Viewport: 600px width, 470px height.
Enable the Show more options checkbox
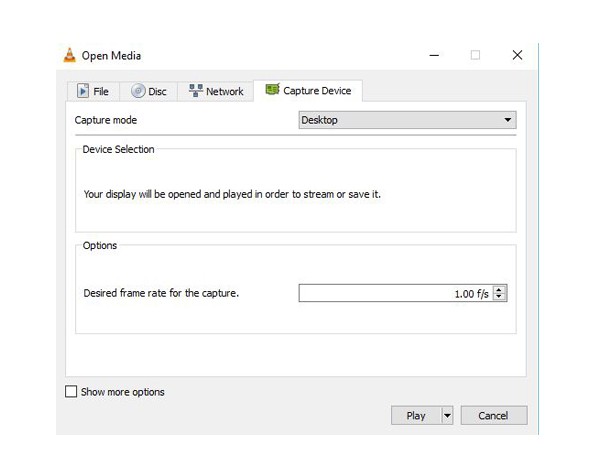(x=71, y=392)
